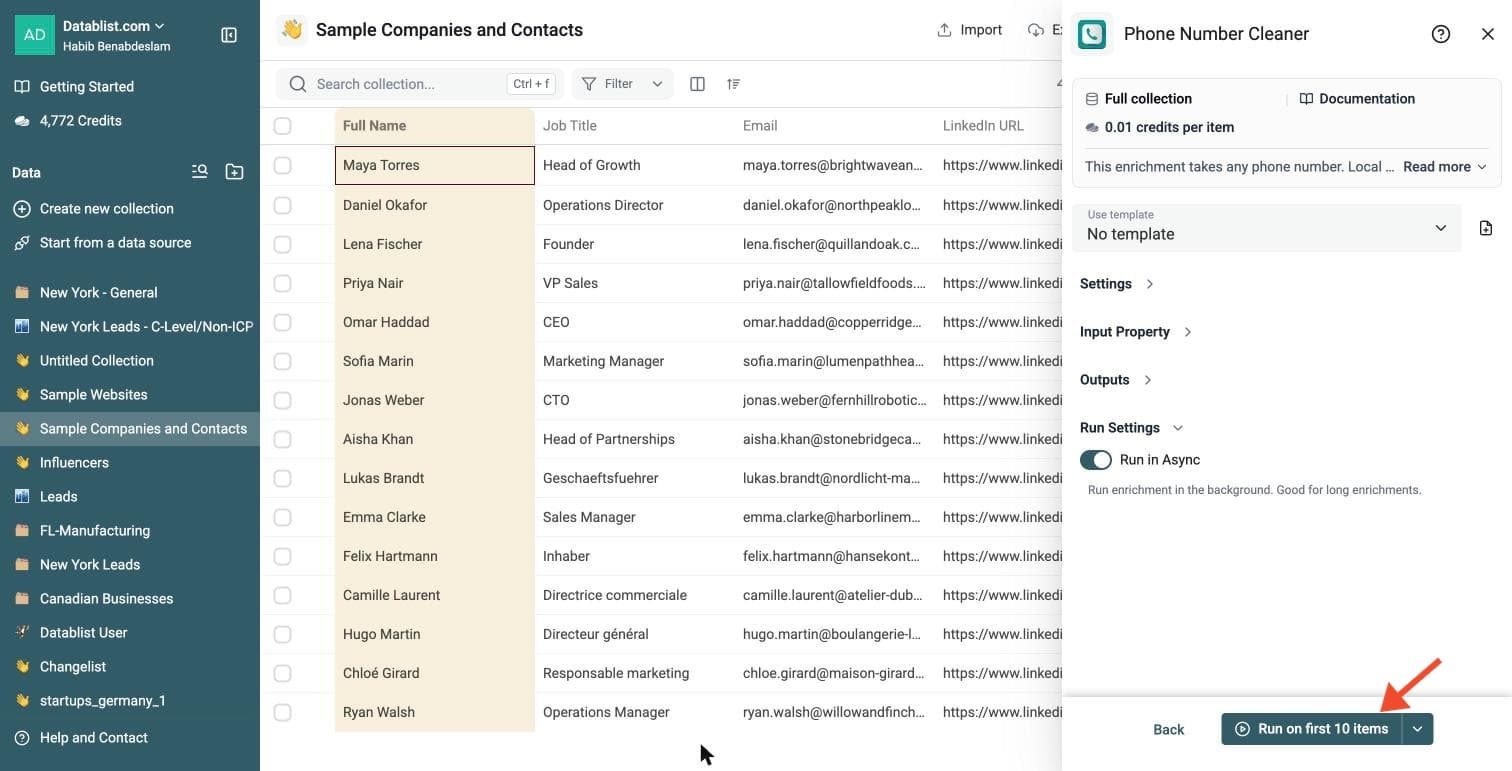The height and width of the screenshot is (771, 1512).
Task: Expand the Read more description
Action: (1445, 167)
